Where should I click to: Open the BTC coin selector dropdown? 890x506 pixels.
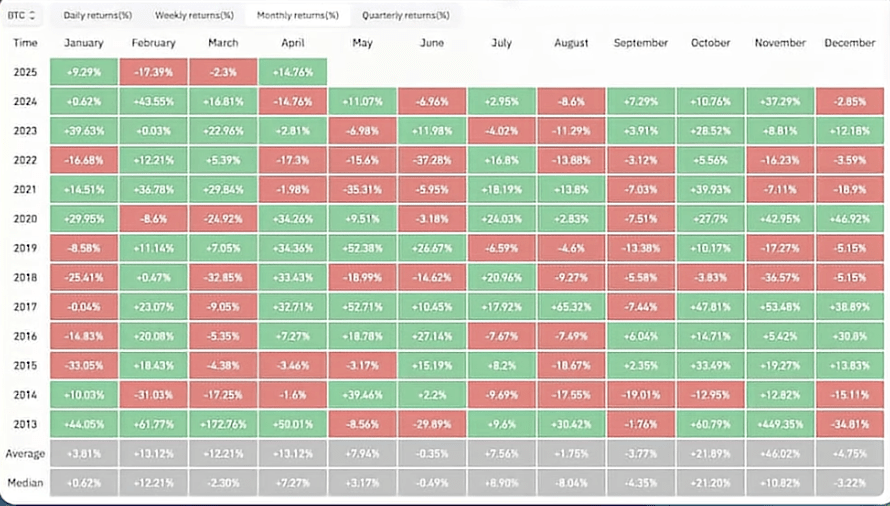click(x=22, y=15)
